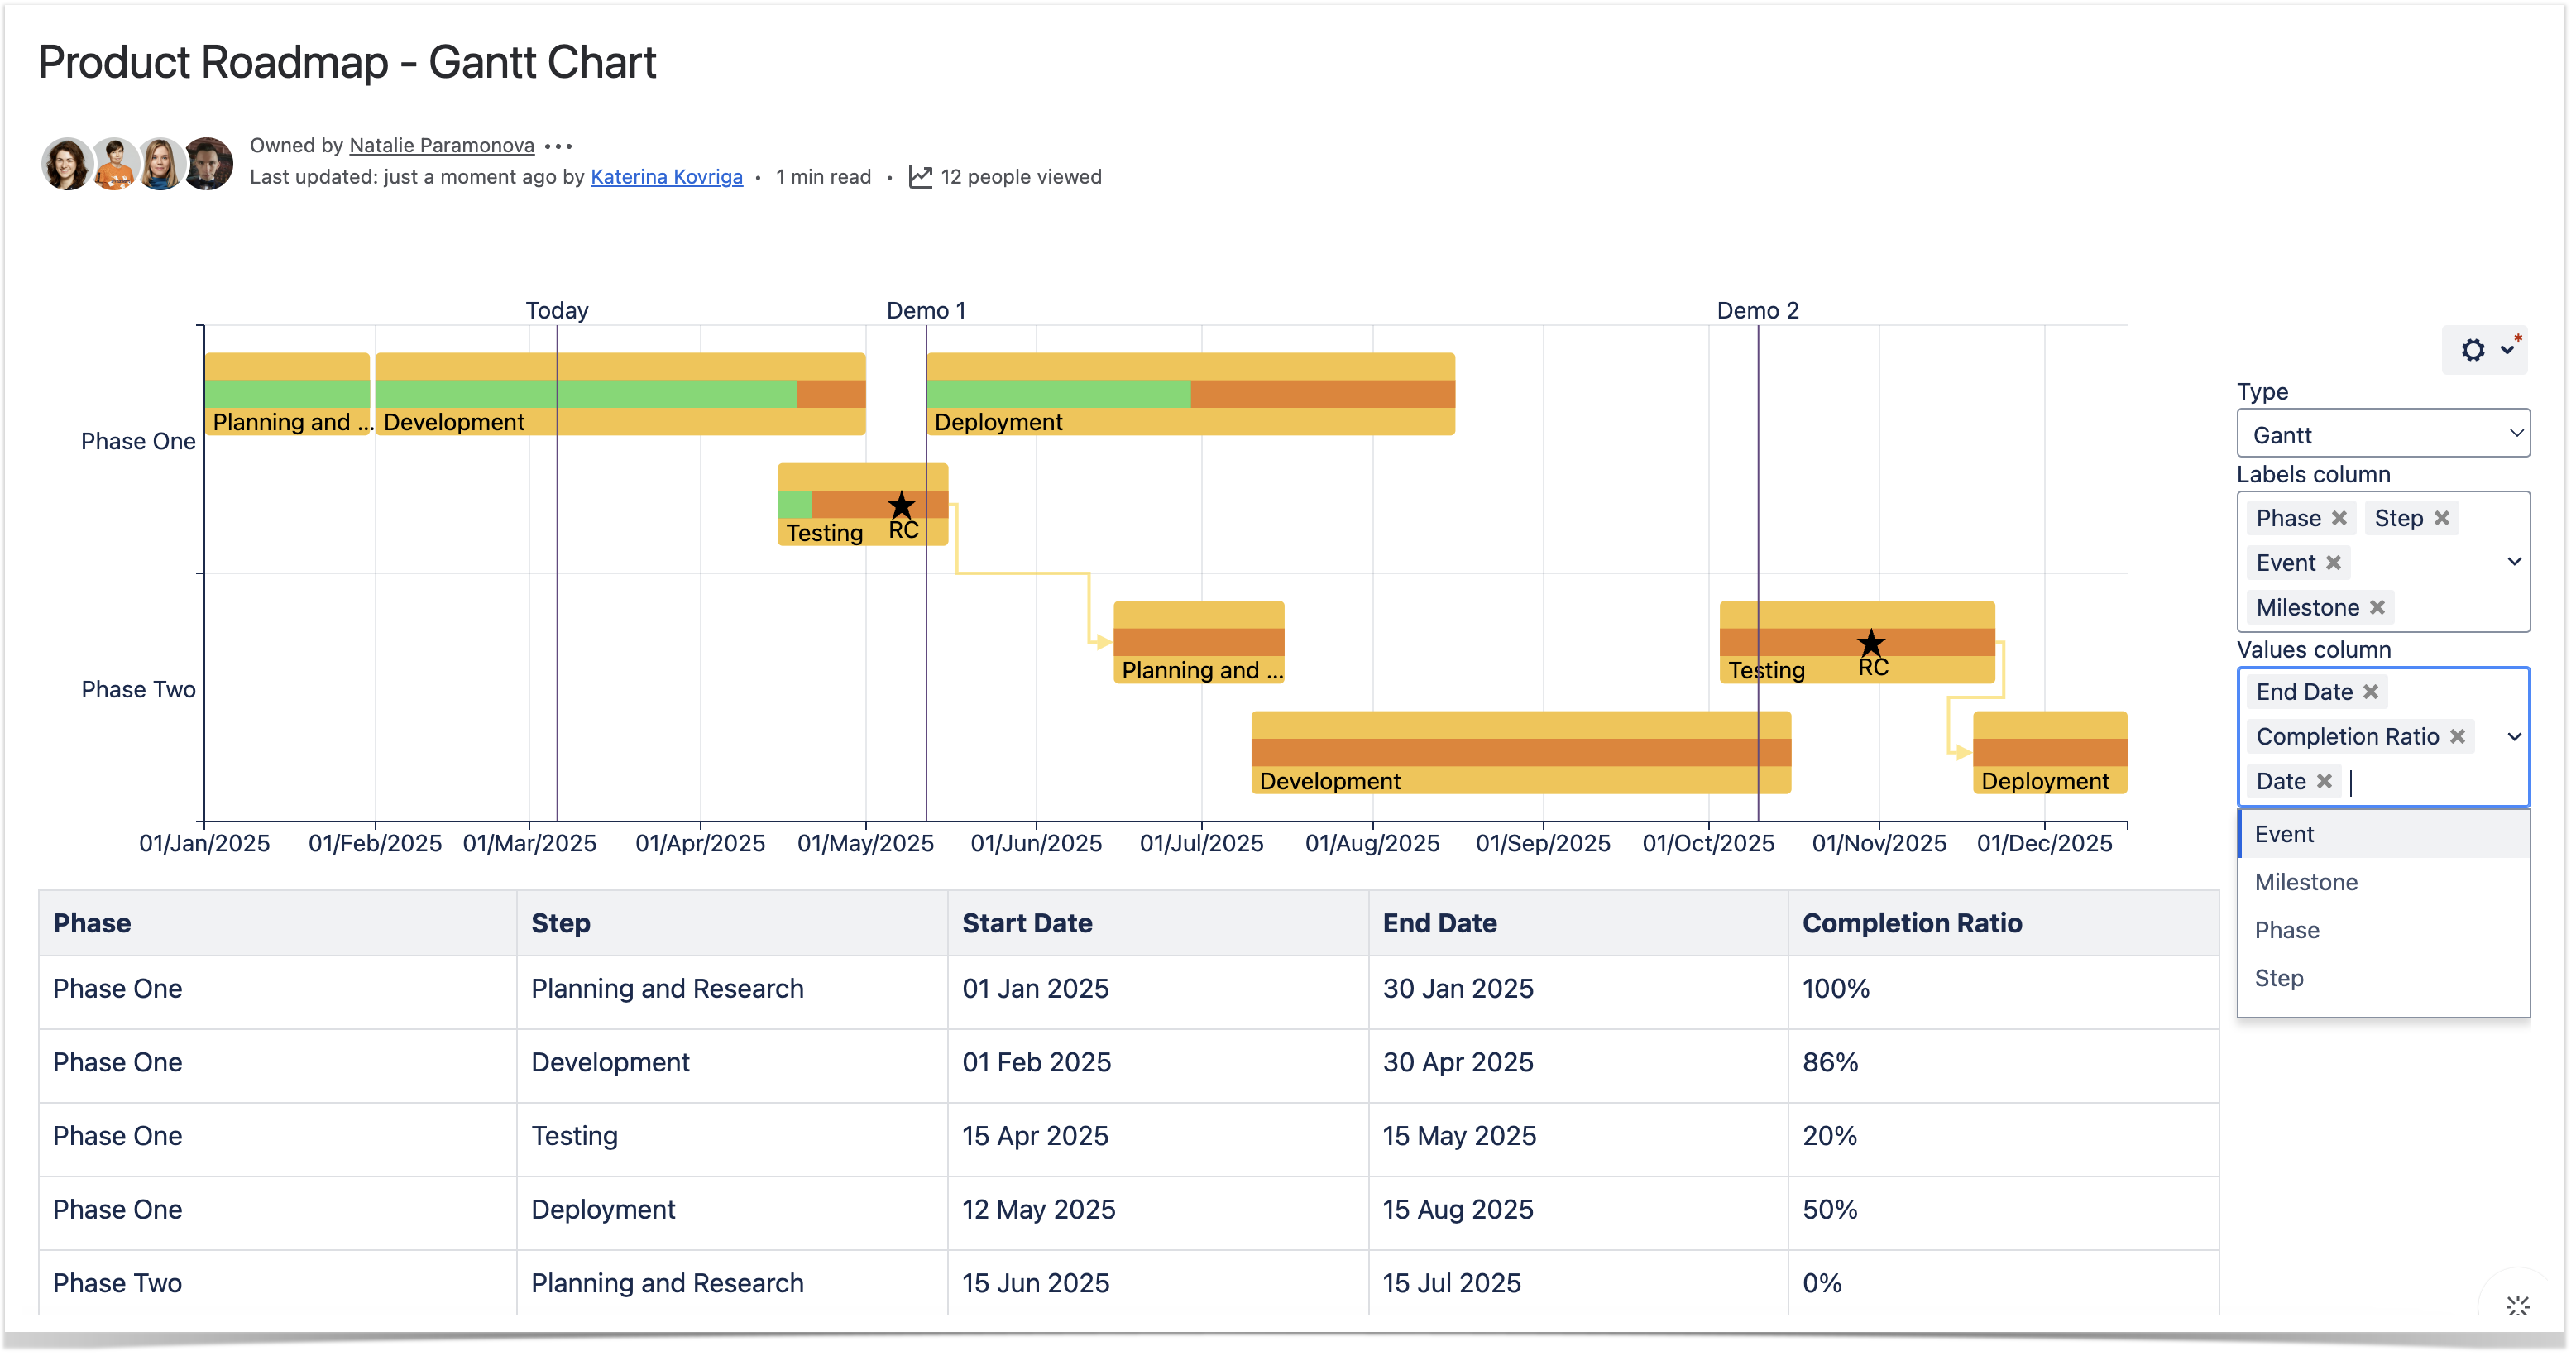Pick the Step option from the list
Screen dimensions: 2576x1356
2279,978
